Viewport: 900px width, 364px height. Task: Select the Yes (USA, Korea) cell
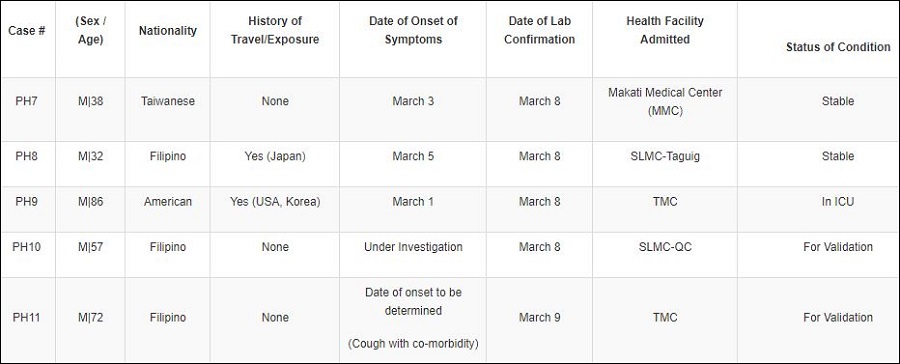[x=275, y=202]
